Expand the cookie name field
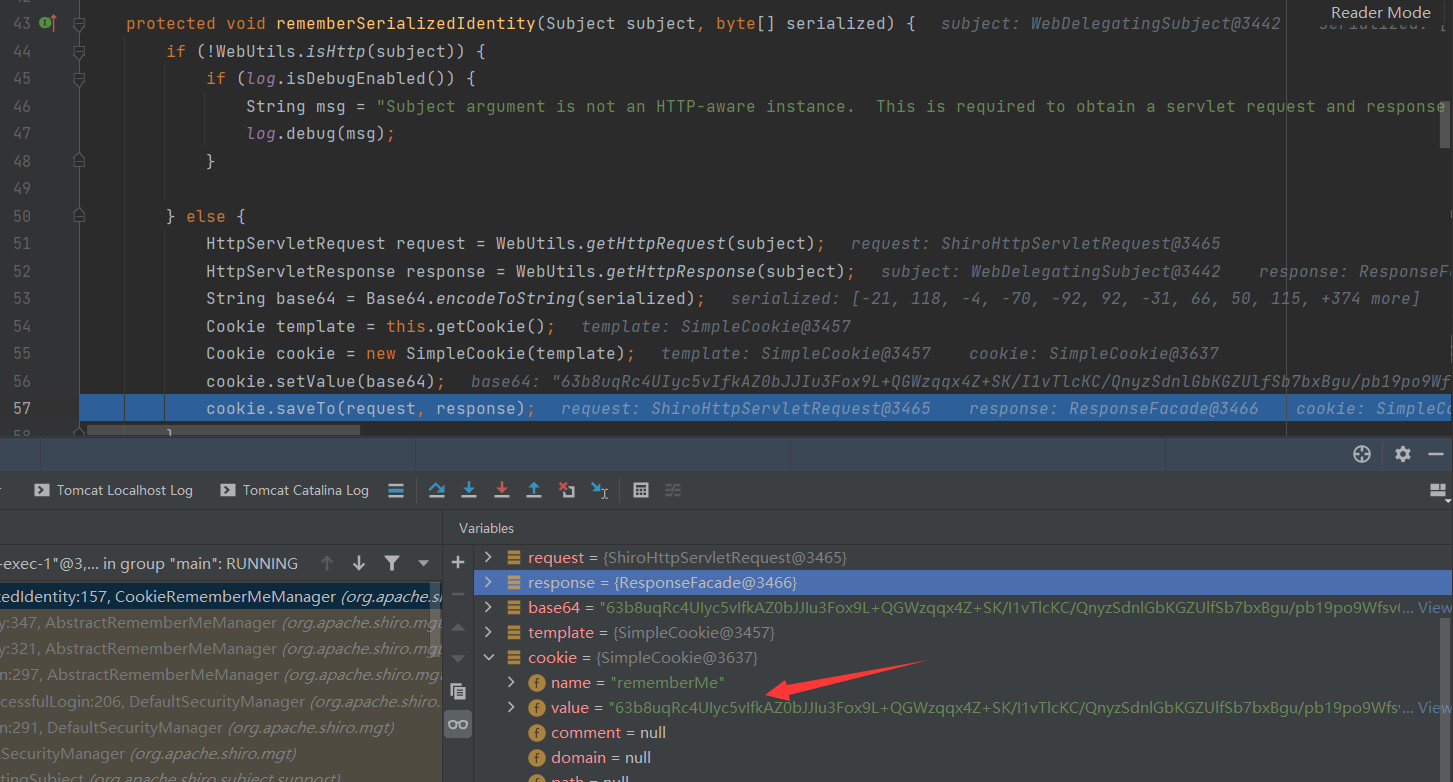 (x=511, y=682)
